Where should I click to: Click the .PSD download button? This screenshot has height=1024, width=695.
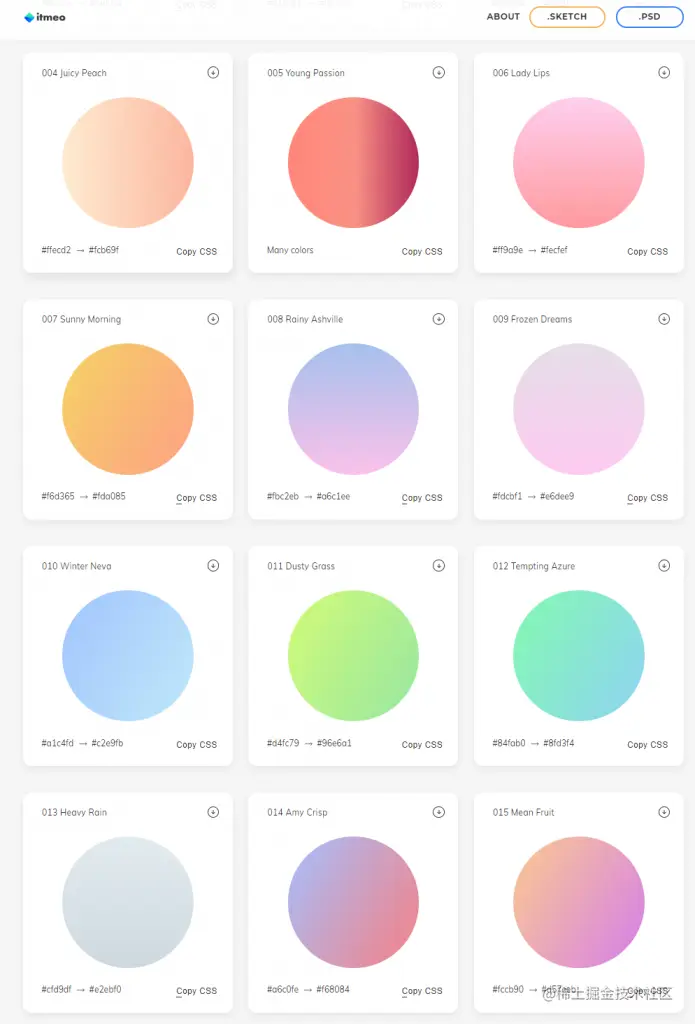[x=650, y=17]
